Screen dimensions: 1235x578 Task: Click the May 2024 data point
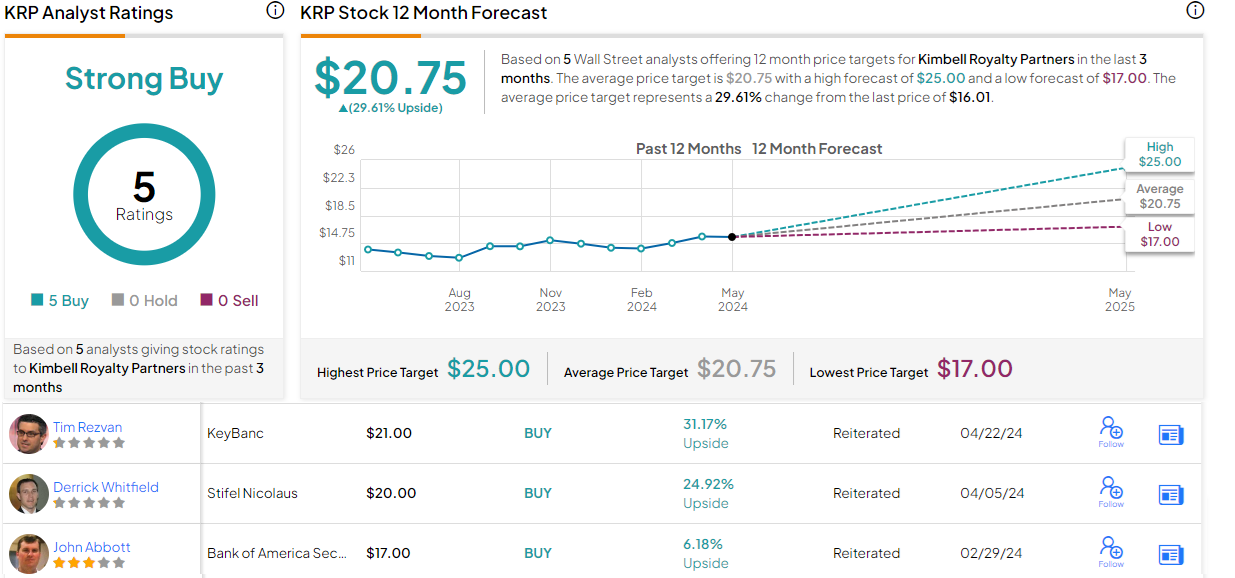tap(733, 237)
